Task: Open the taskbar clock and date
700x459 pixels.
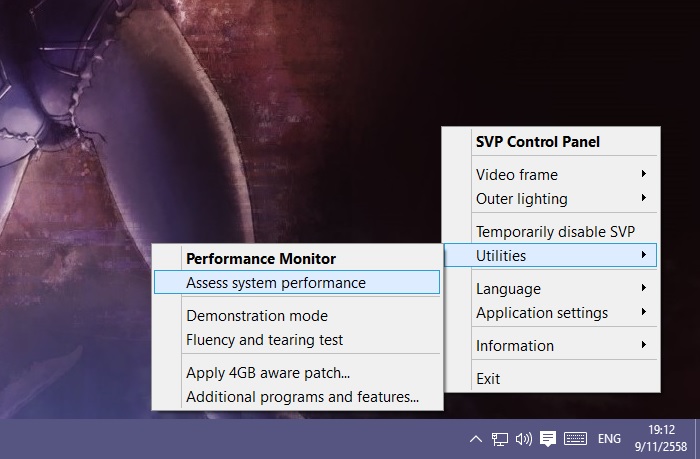Action: pyautogui.click(x=662, y=439)
